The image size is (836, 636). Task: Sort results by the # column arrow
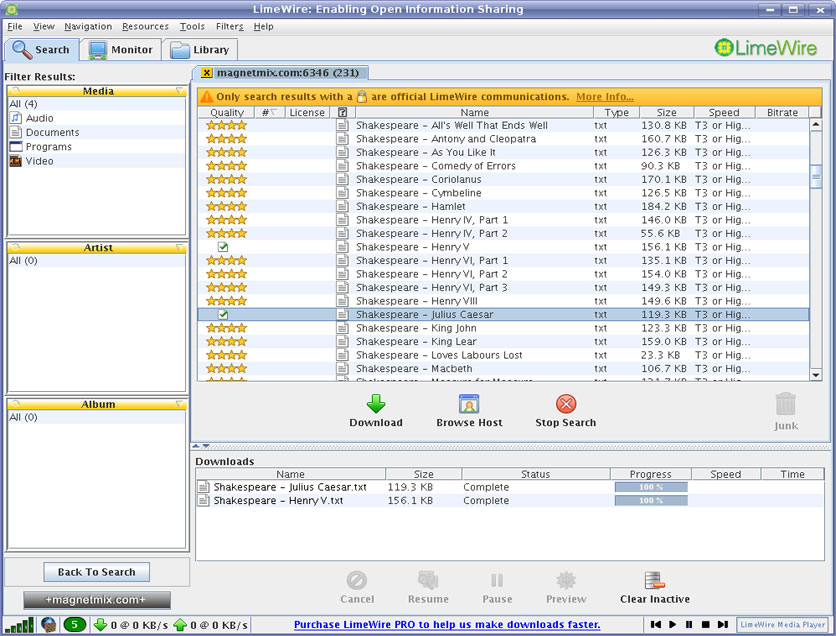(x=274, y=112)
